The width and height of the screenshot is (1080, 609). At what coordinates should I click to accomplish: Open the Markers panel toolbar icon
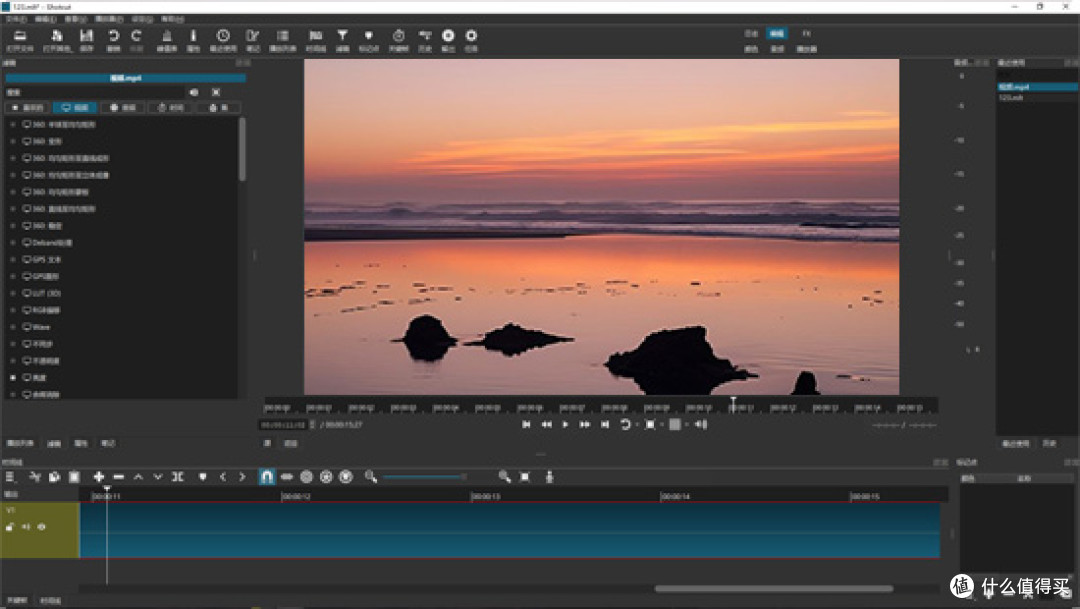[368, 36]
